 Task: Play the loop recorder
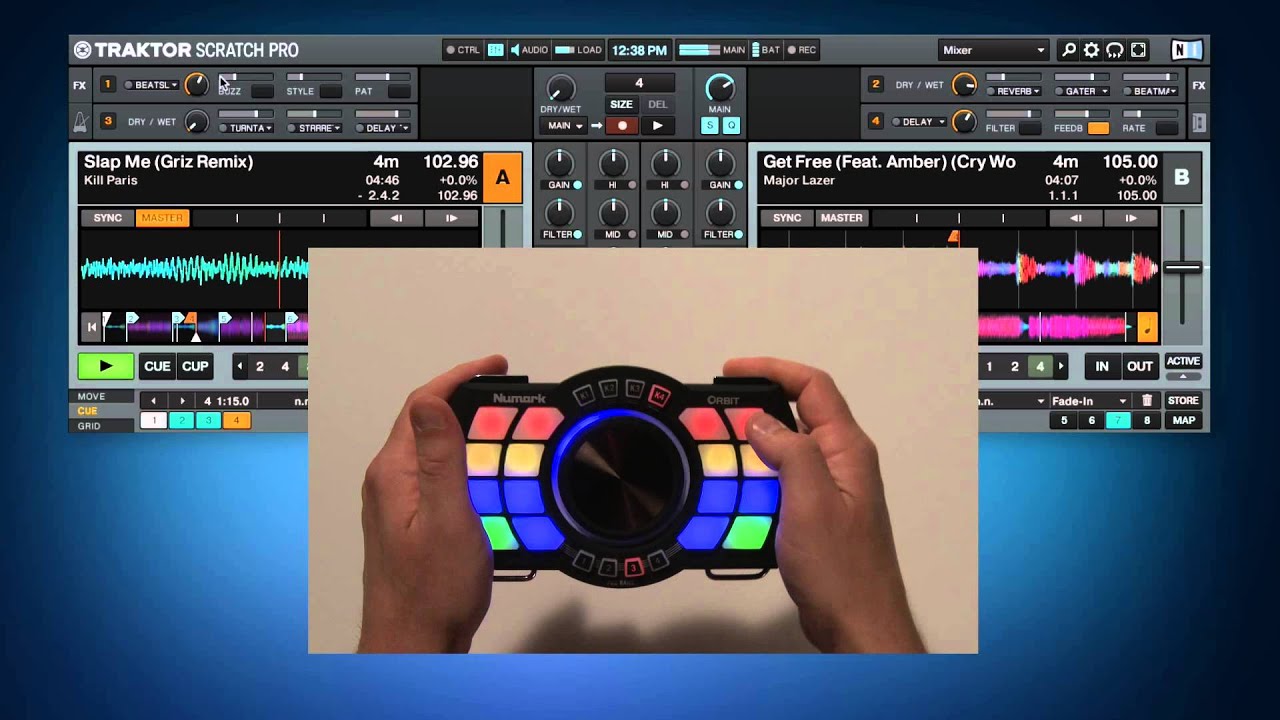coord(657,125)
